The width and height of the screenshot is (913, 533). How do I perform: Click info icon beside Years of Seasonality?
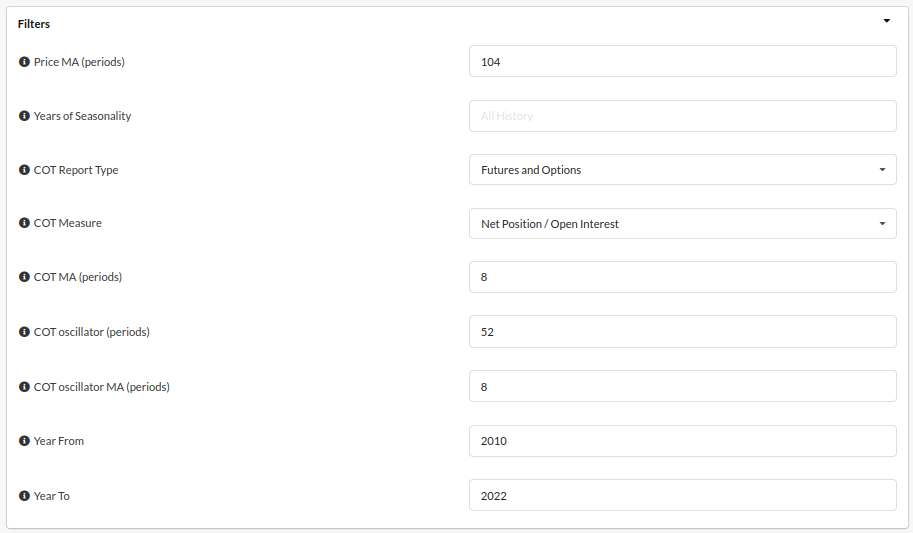click(x=24, y=116)
